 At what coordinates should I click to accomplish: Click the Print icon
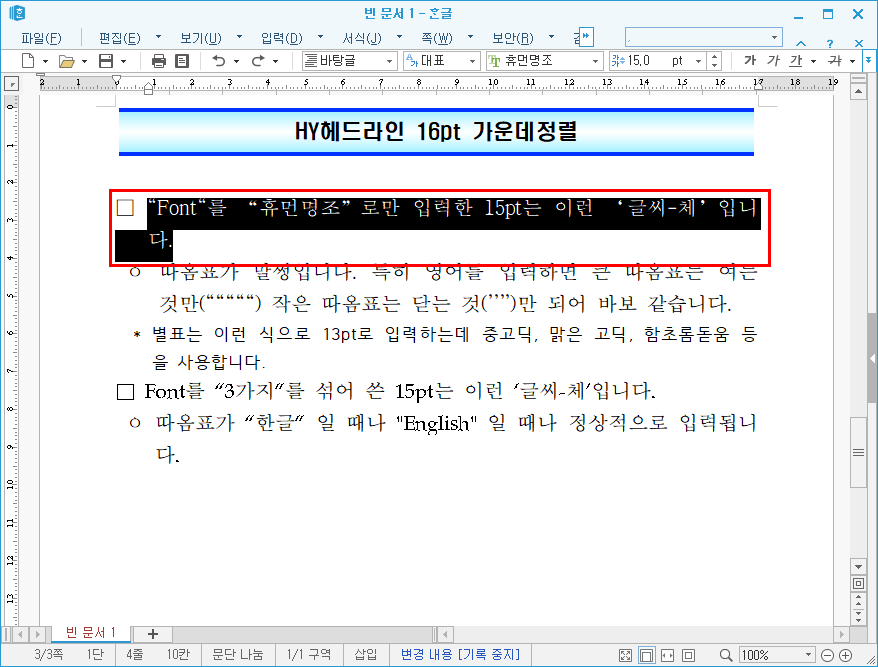click(158, 60)
